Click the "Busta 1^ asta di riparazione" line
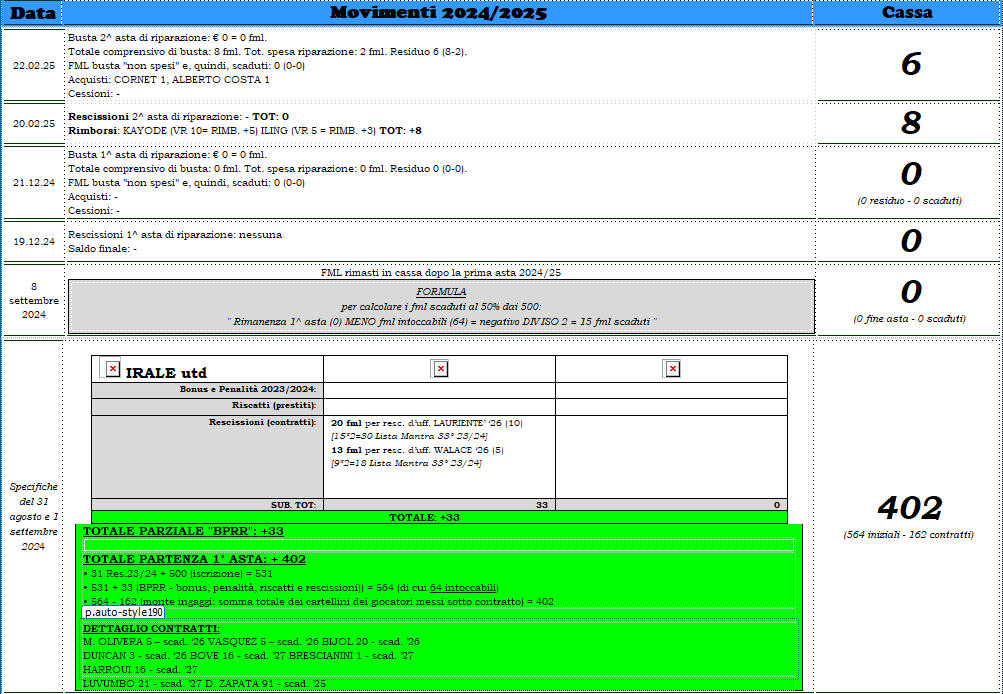The height and width of the screenshot is (694, 1003). (167, 155)
